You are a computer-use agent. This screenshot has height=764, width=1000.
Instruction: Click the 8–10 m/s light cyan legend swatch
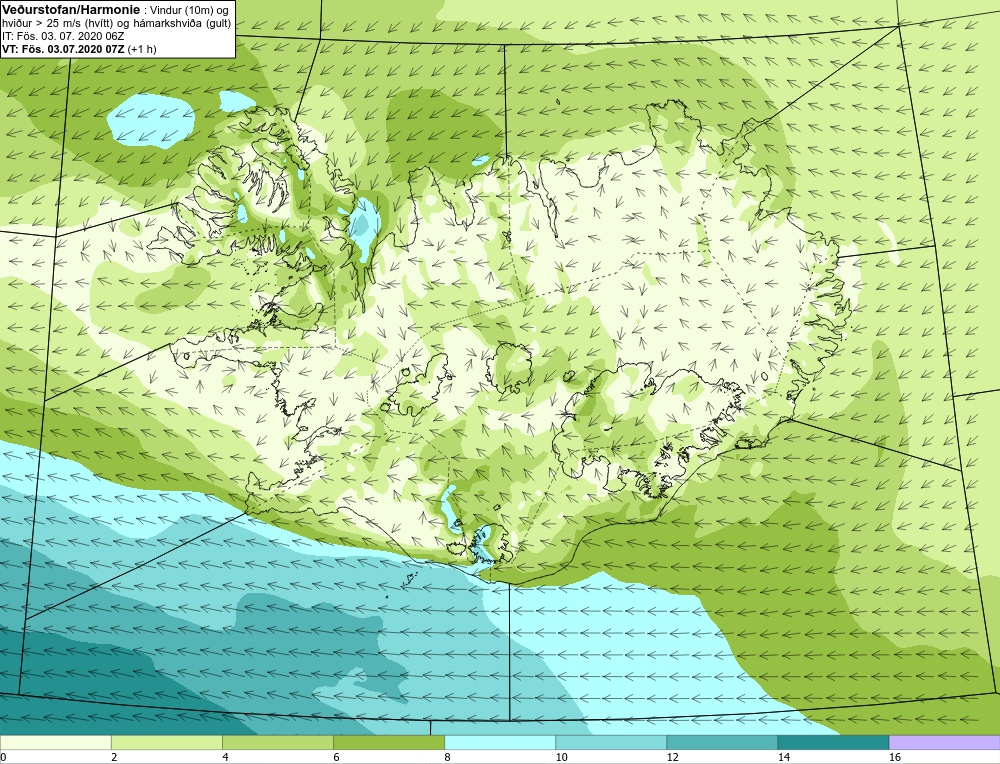pos(500,743)
